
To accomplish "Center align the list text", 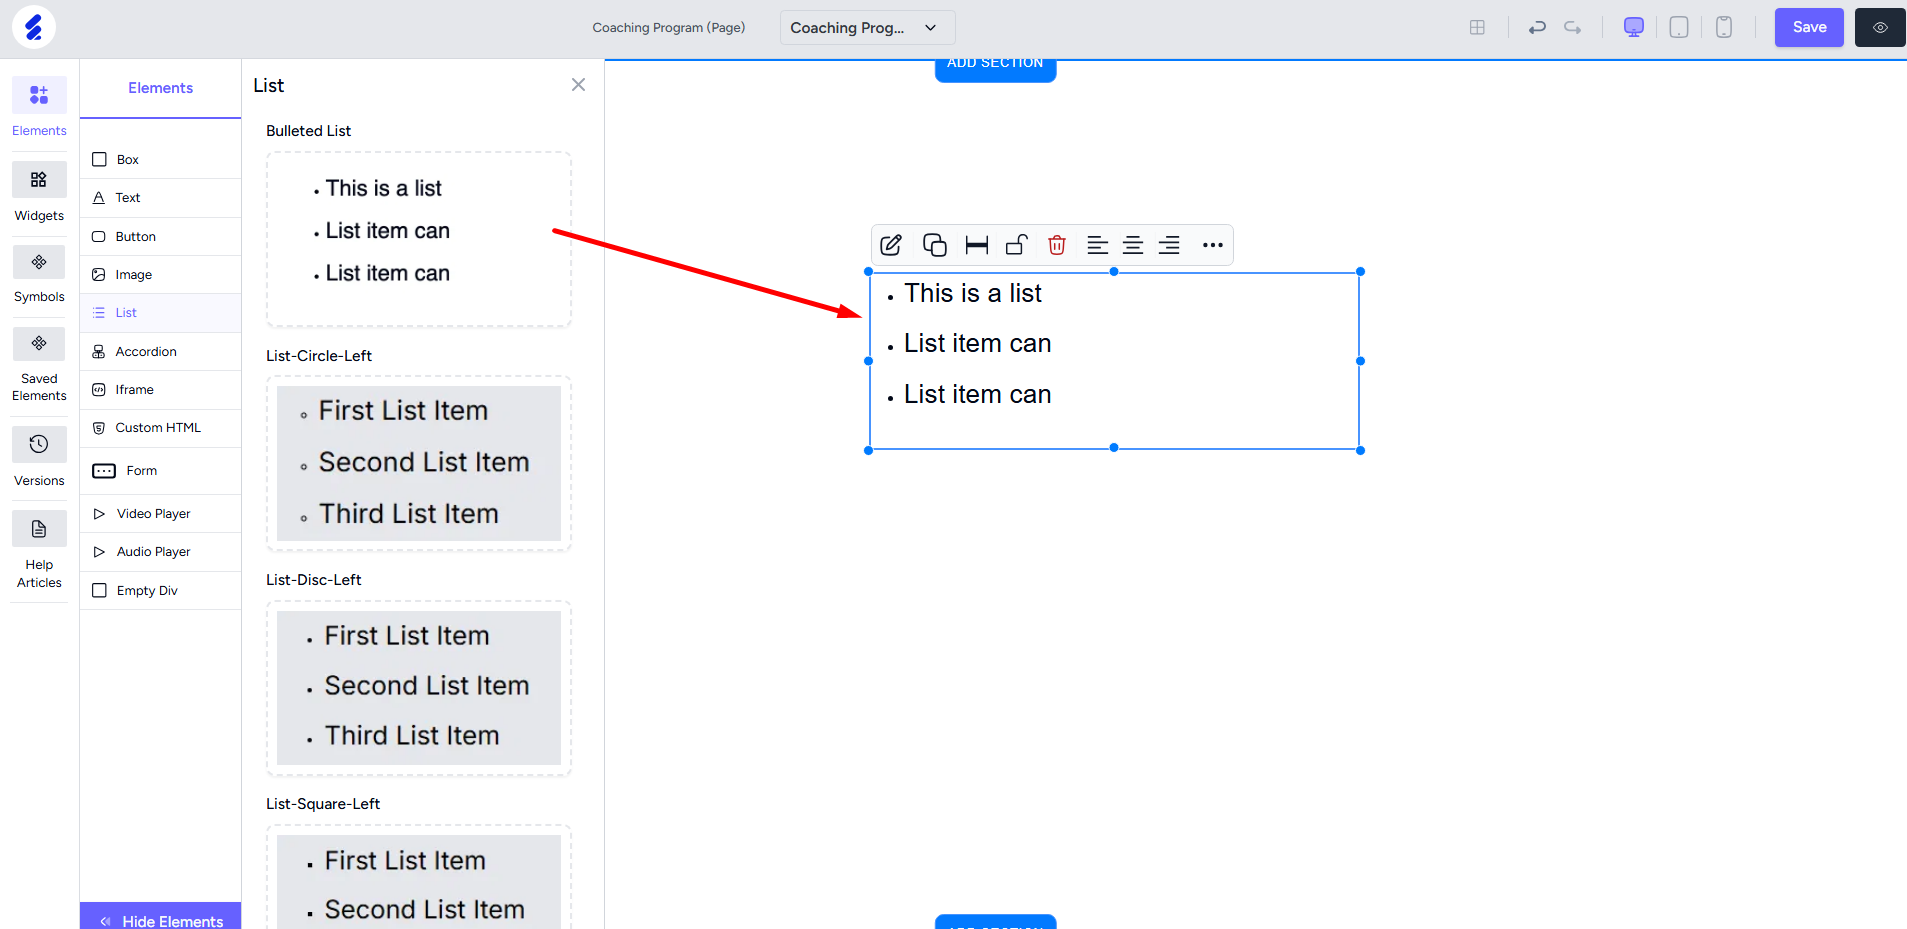I will (1133, 245).
